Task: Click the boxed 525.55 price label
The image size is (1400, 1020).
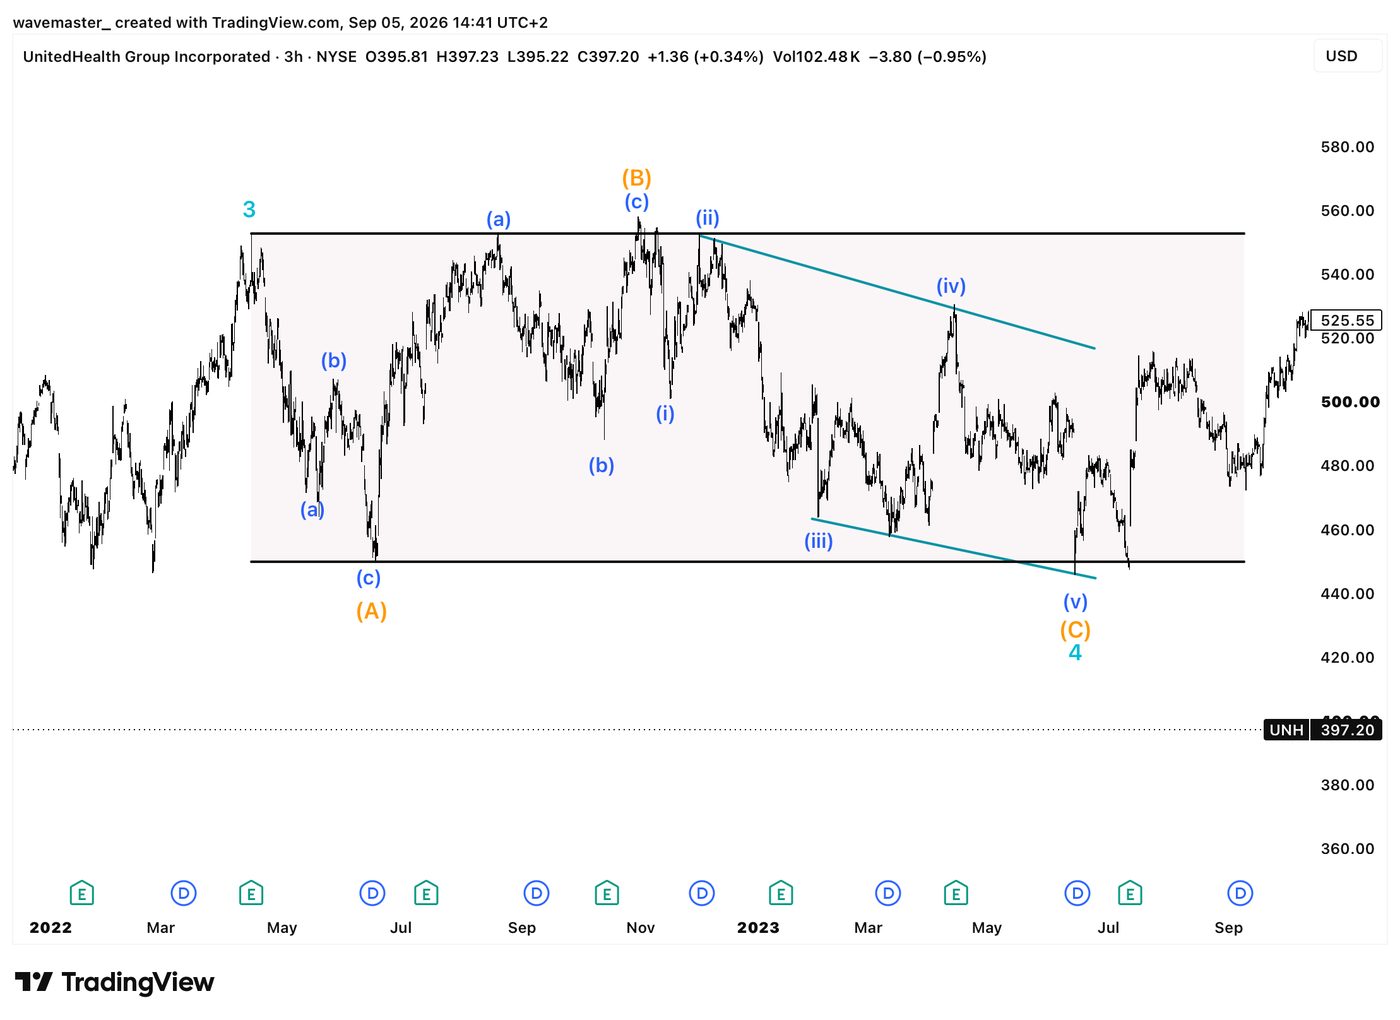Action: pyautogui.click(x=1346, y=320)
